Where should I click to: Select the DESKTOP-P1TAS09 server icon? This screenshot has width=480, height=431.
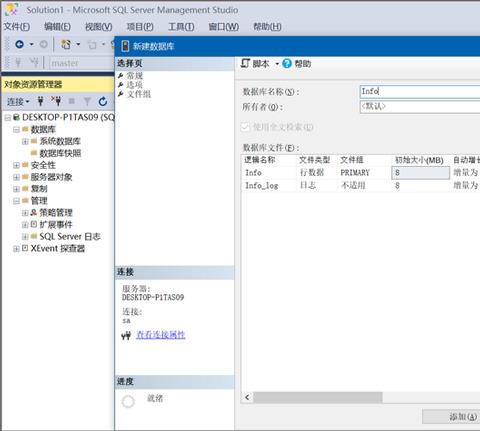coord(16,117)
